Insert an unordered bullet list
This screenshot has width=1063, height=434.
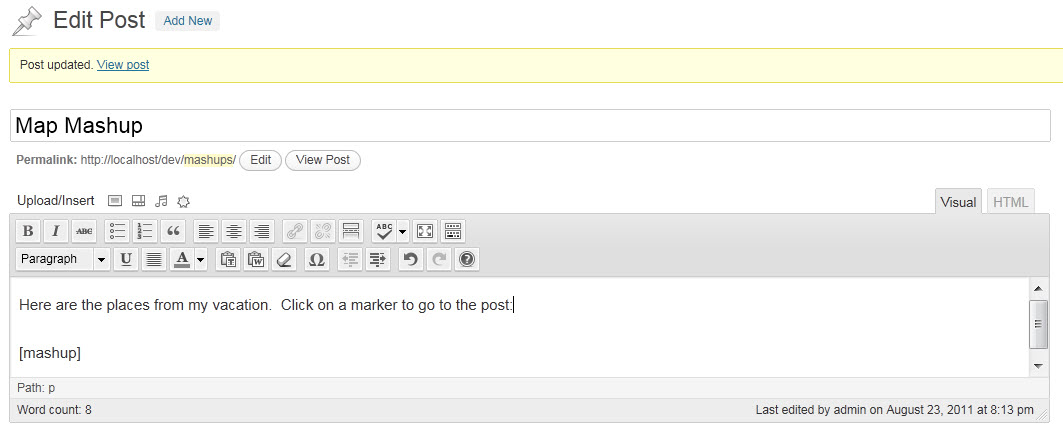[118, 231]
